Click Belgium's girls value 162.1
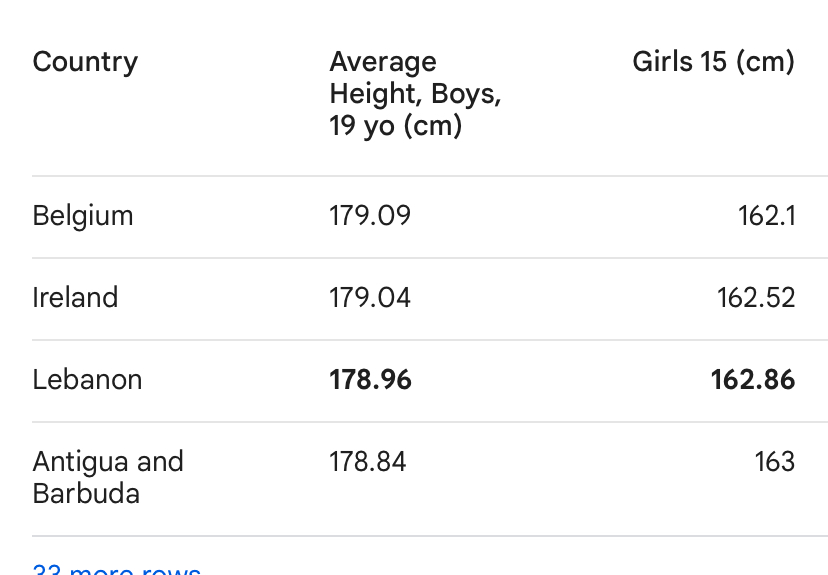 766,215
